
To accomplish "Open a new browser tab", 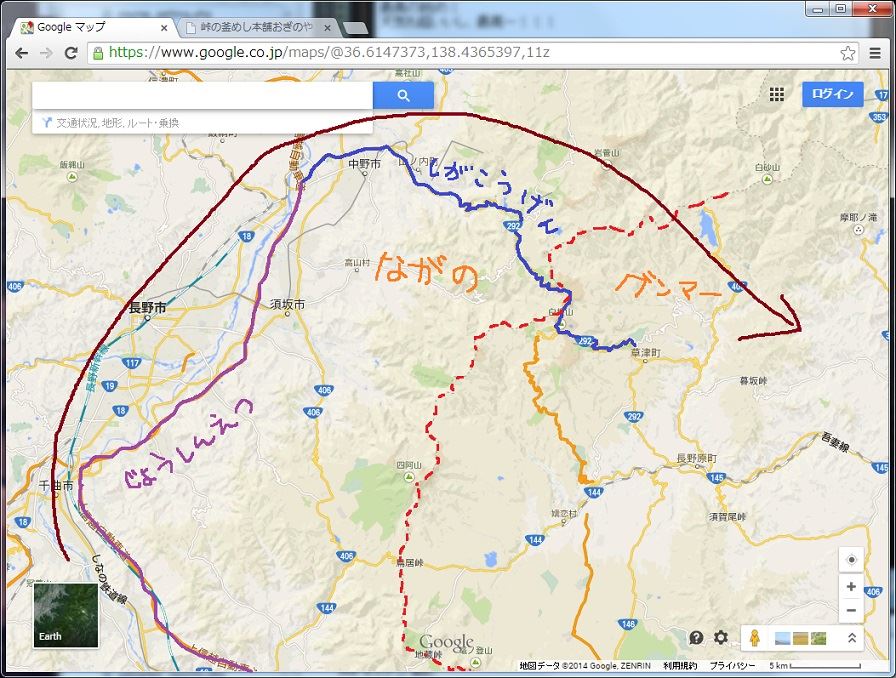I will [x=355, y=28].
